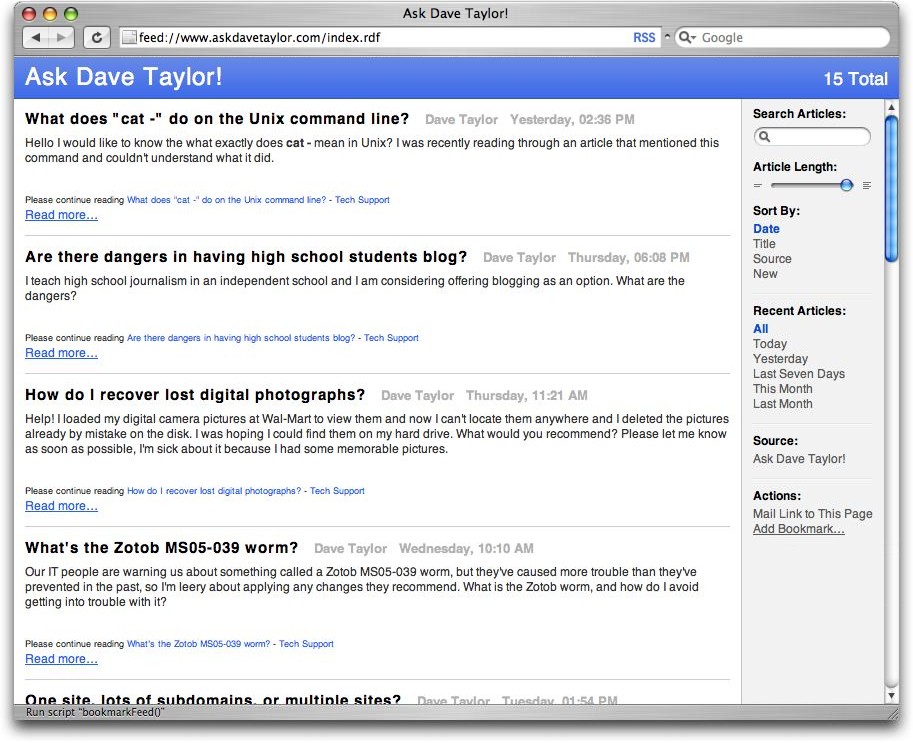Click the blue vertical scrollbar thumb

tap(891, 189)
